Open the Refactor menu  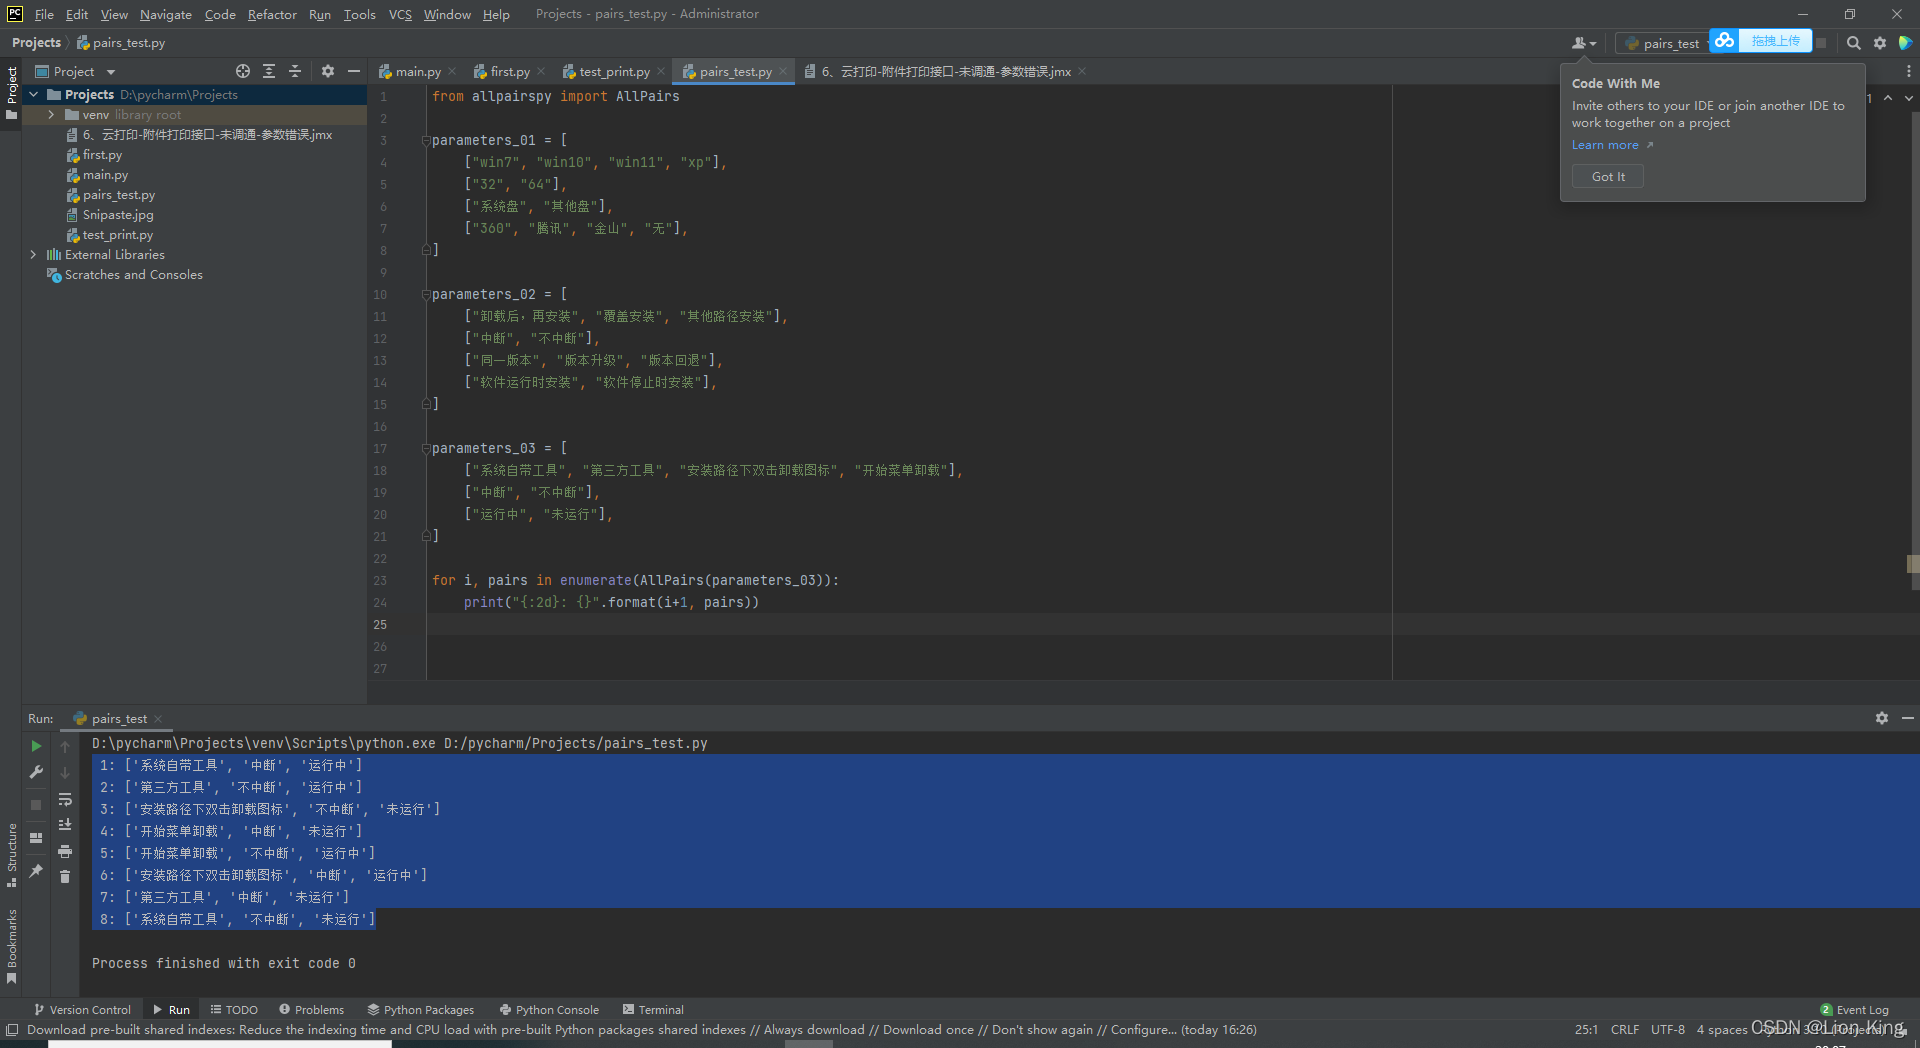pos(272,14)
